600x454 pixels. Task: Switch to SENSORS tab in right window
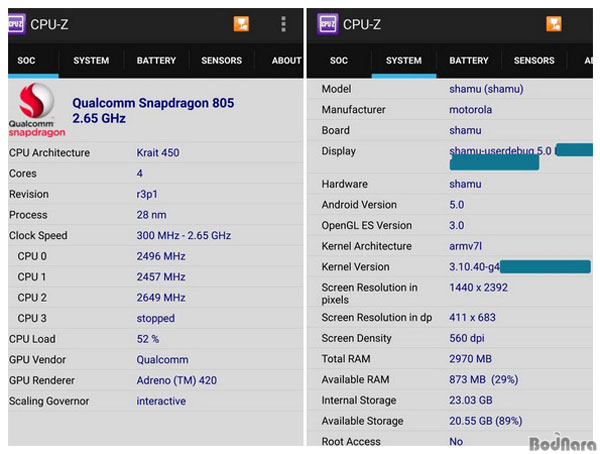point(533,61)
